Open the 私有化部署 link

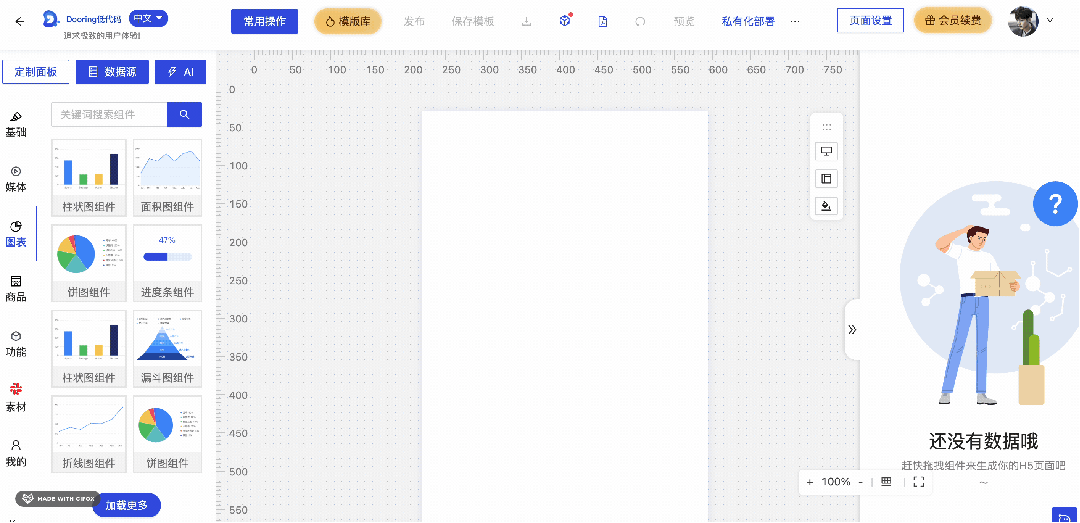pos(748,21)
